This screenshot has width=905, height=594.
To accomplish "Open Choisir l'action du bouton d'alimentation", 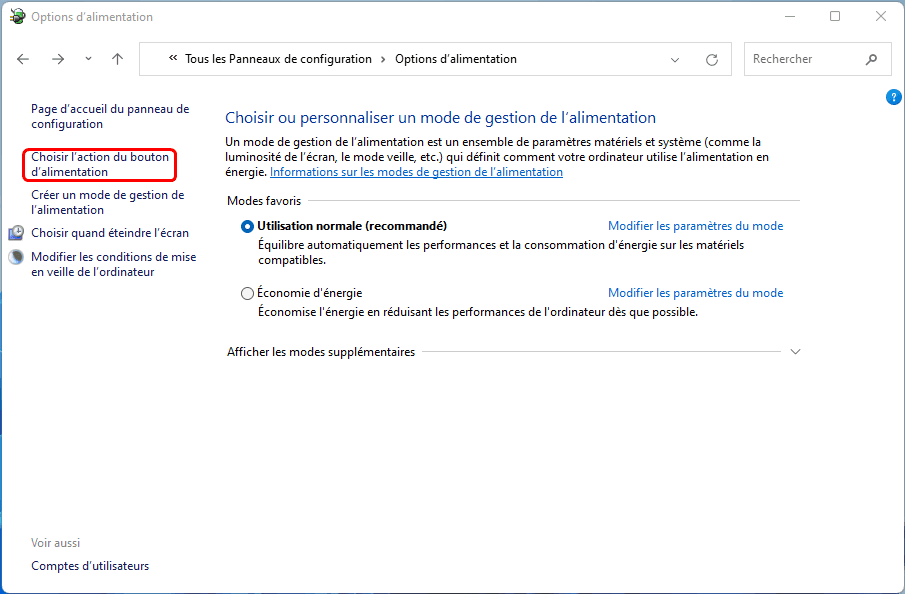I will 100,164.
